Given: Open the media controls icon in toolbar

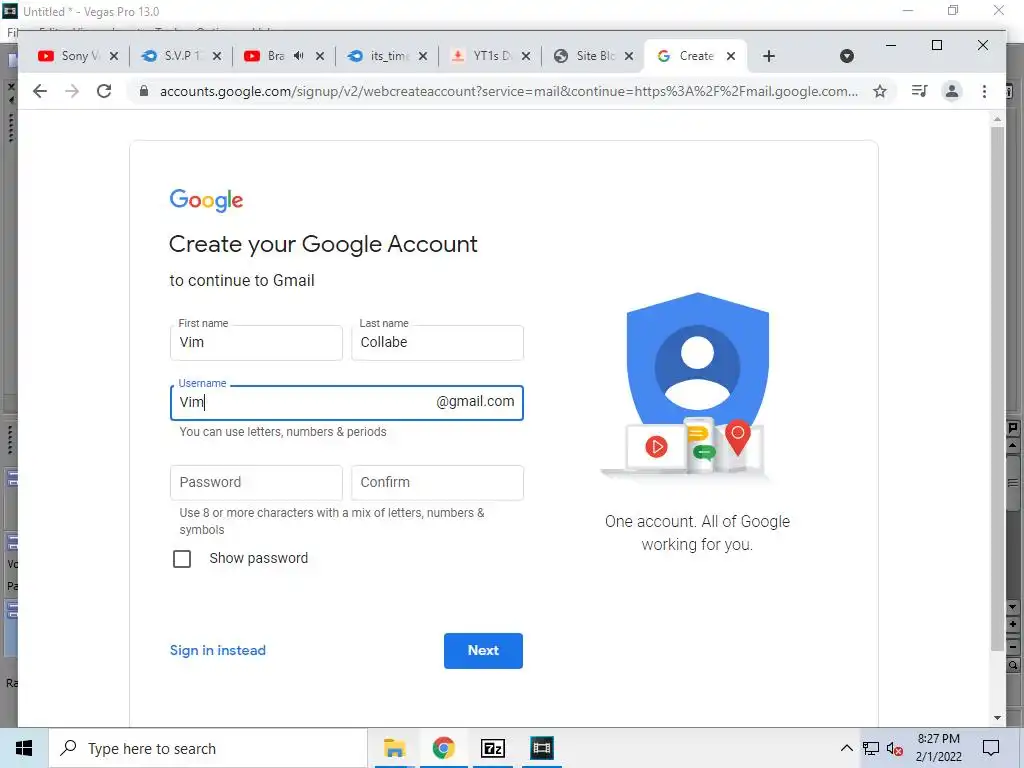Looking at the screenshot, I should point(920,91).
